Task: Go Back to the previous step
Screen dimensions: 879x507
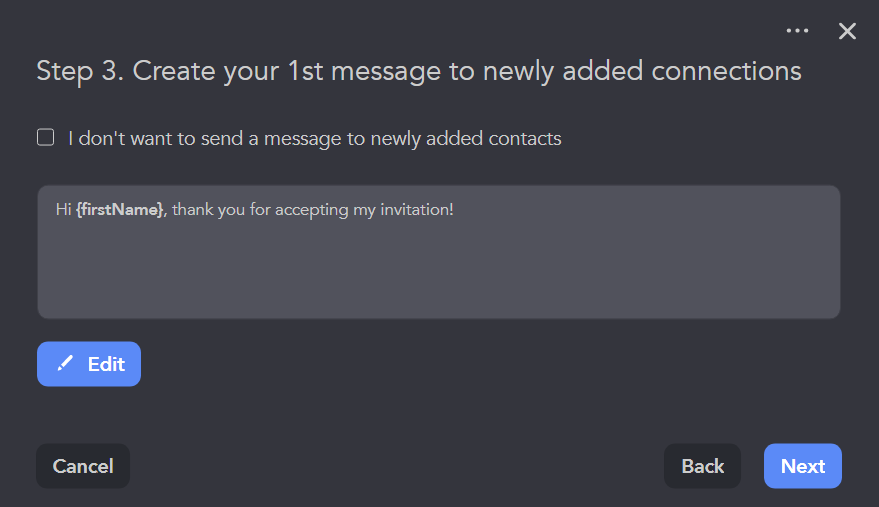Action: point(702,466)
